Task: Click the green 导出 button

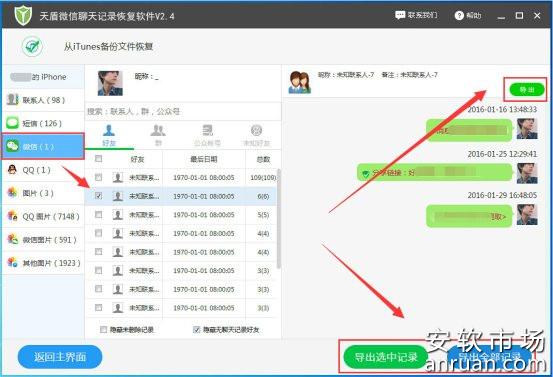Action: tap(527, 90)
